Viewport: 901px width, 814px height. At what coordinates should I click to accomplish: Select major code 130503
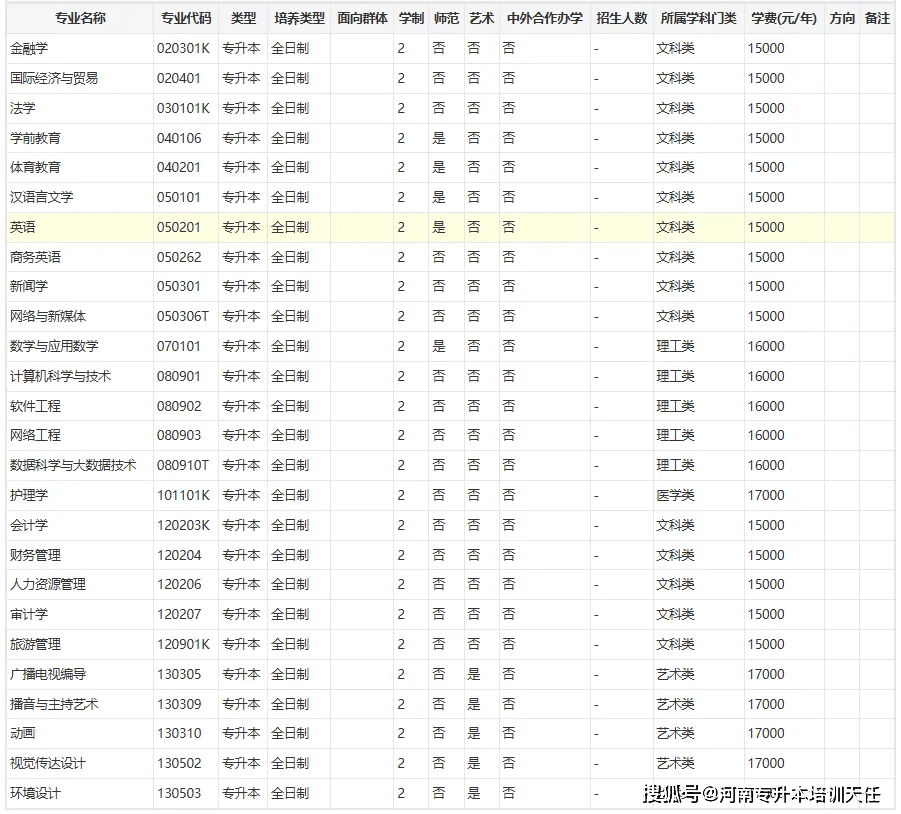(x=179, y=793)
